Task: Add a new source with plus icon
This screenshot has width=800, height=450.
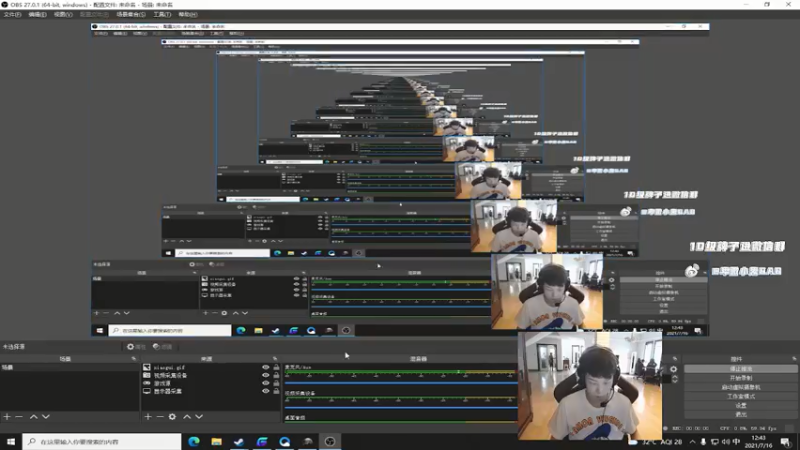Action: 148,416
